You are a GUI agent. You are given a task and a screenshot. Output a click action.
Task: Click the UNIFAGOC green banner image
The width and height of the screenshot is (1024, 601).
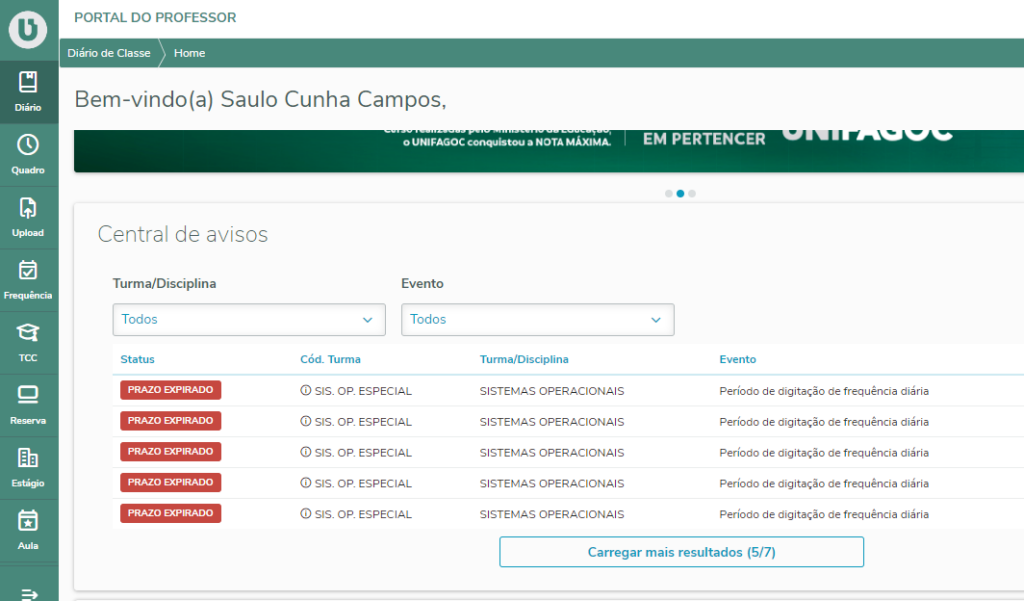(548, 150)
